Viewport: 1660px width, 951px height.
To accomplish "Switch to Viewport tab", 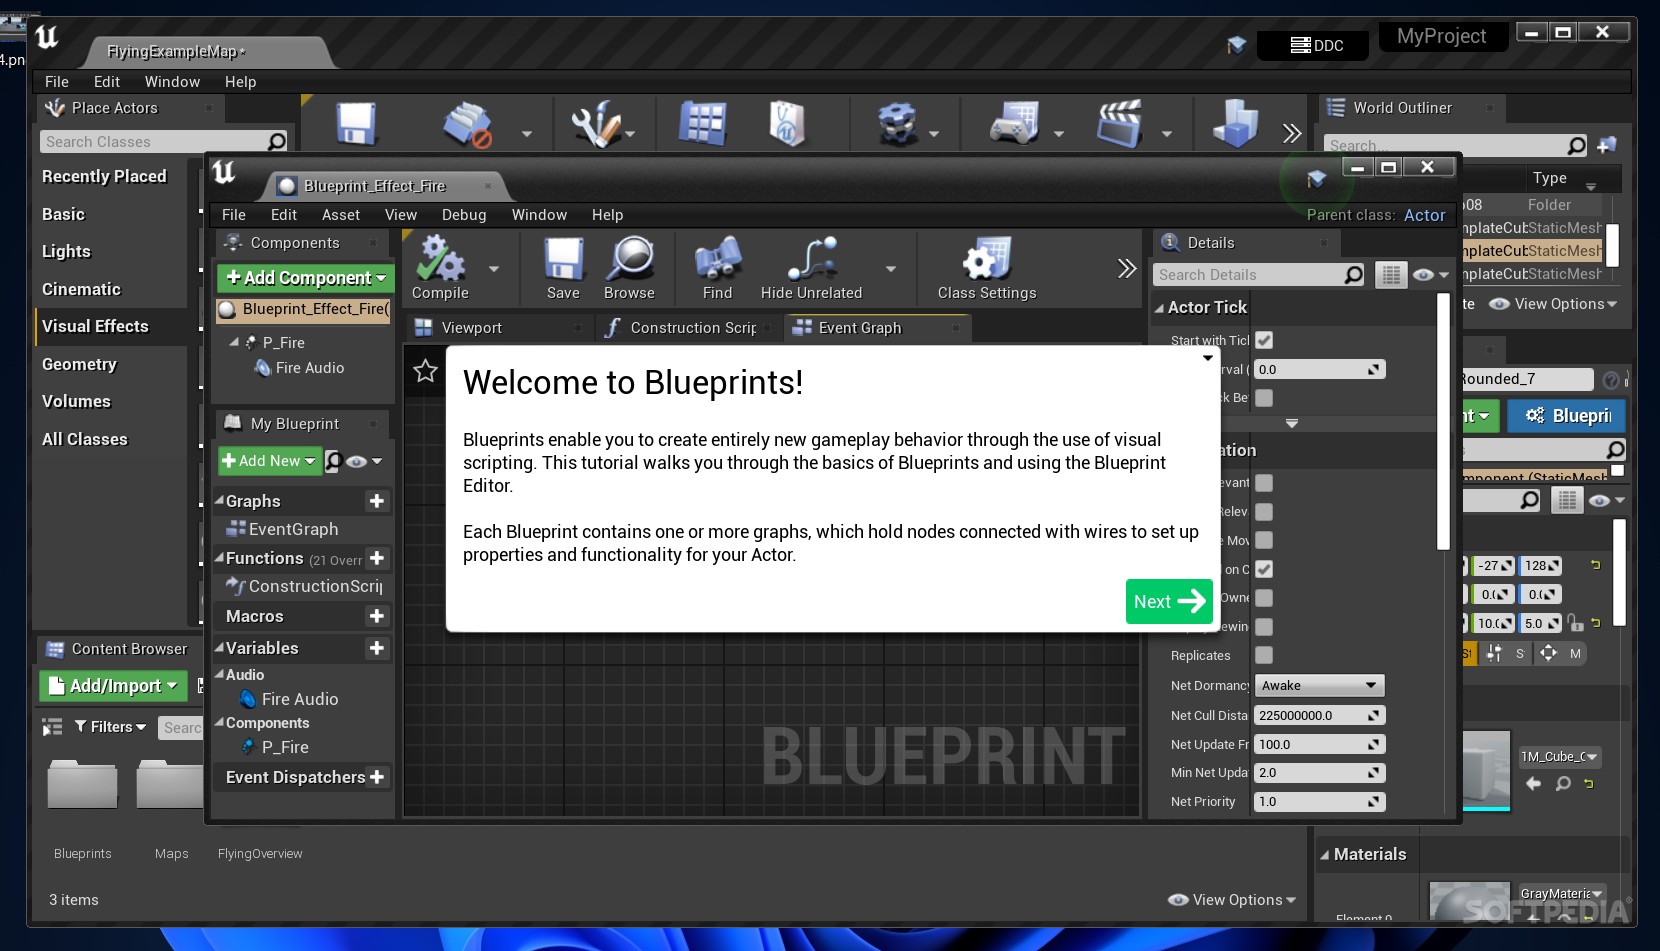I will click(x=499, y=328).
